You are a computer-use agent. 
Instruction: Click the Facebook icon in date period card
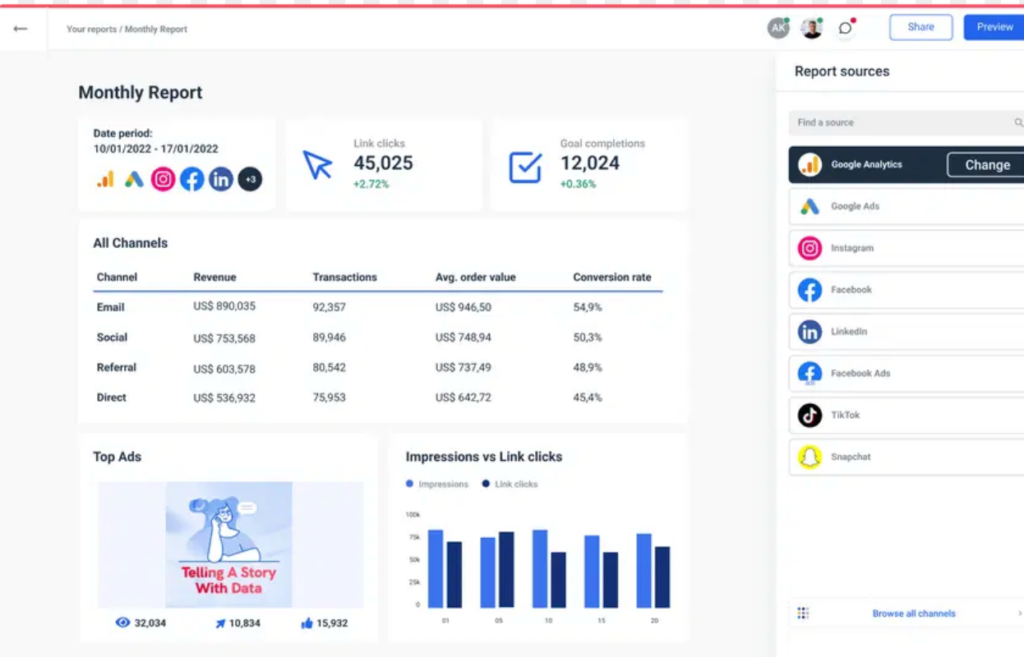[x=192, y=179]
